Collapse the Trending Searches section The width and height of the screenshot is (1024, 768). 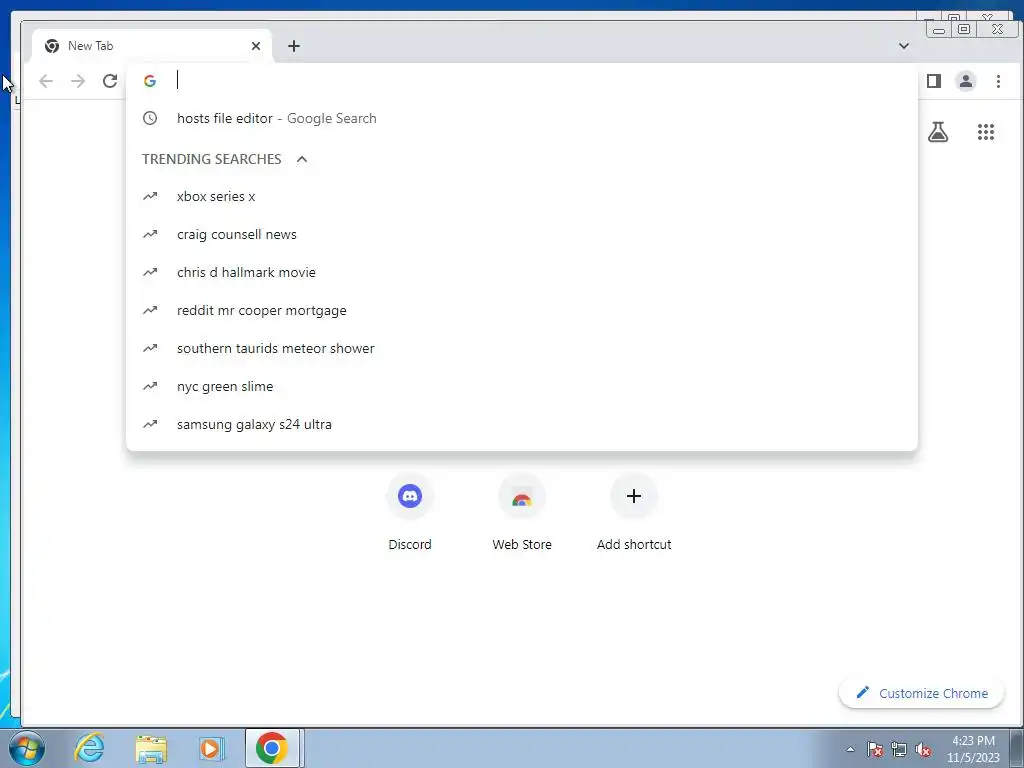point(302,159)
